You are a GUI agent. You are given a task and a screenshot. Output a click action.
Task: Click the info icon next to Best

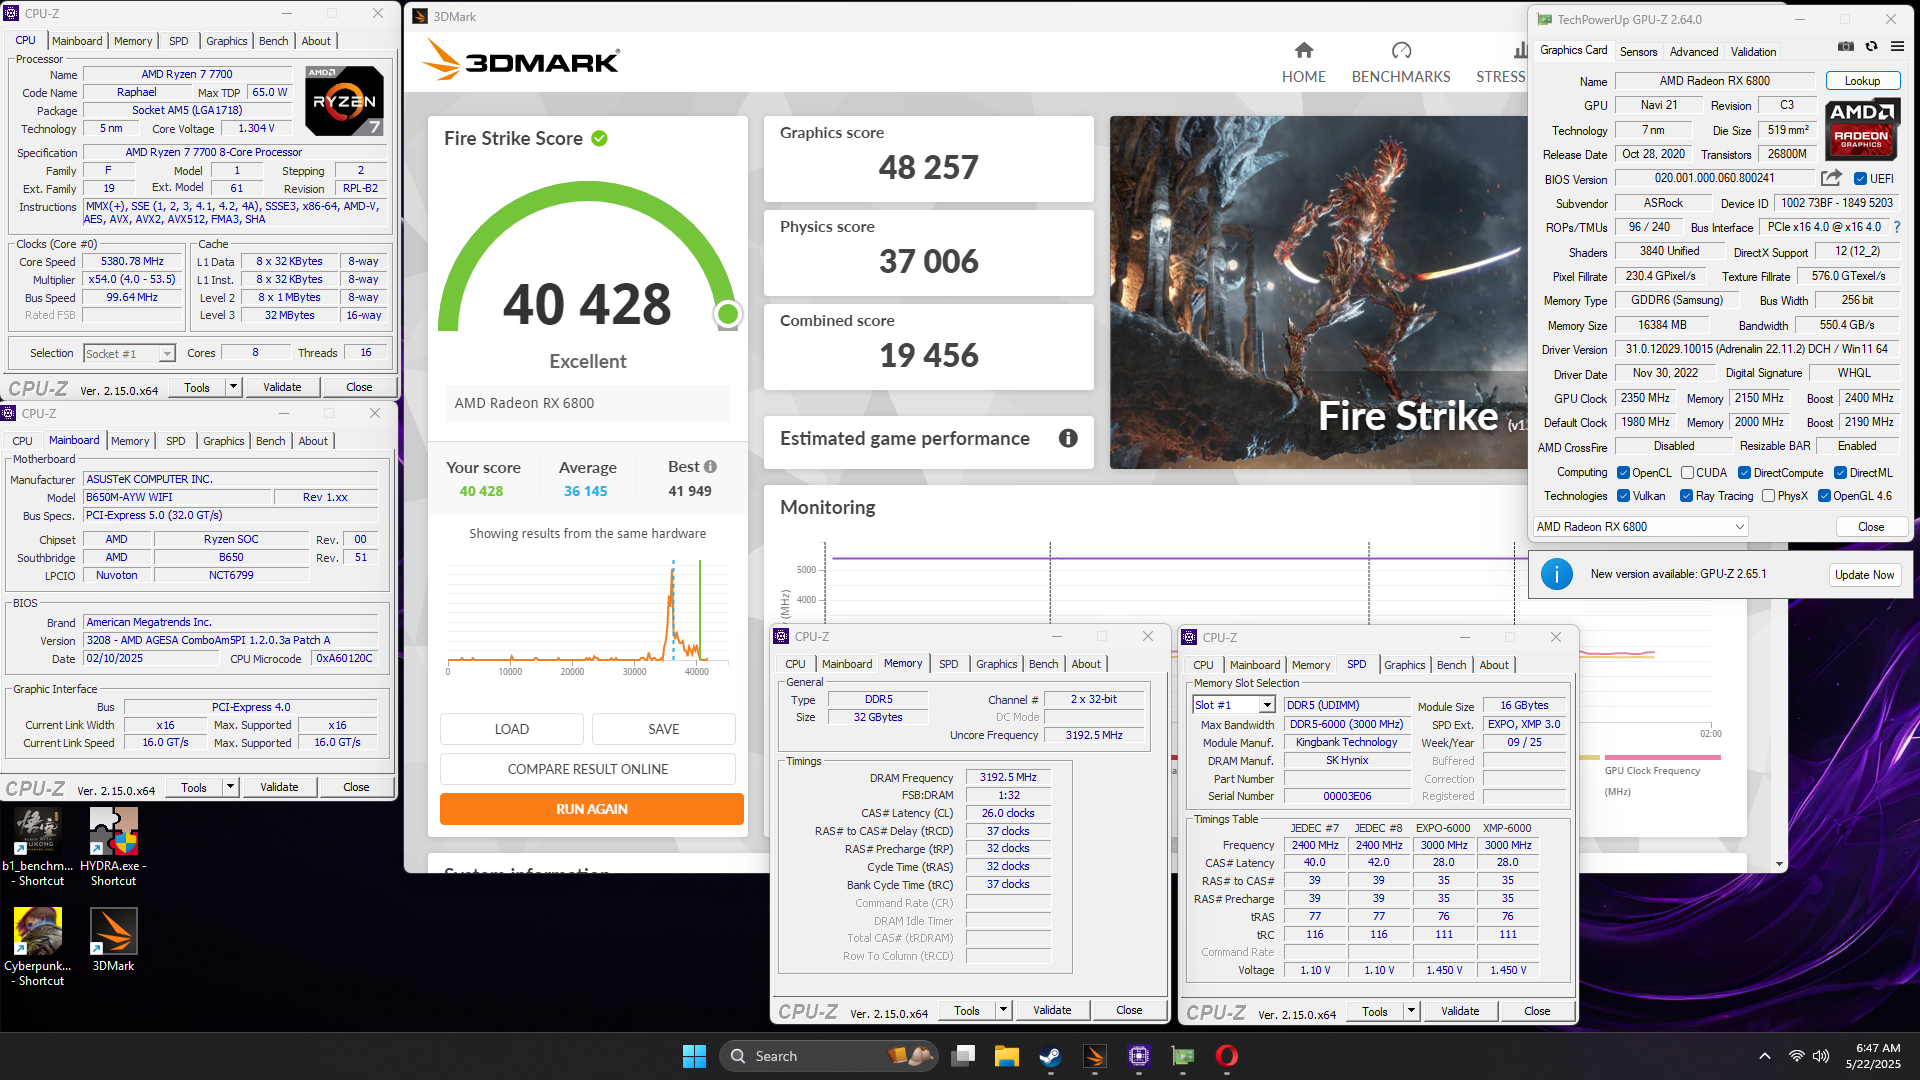point(710,467)
